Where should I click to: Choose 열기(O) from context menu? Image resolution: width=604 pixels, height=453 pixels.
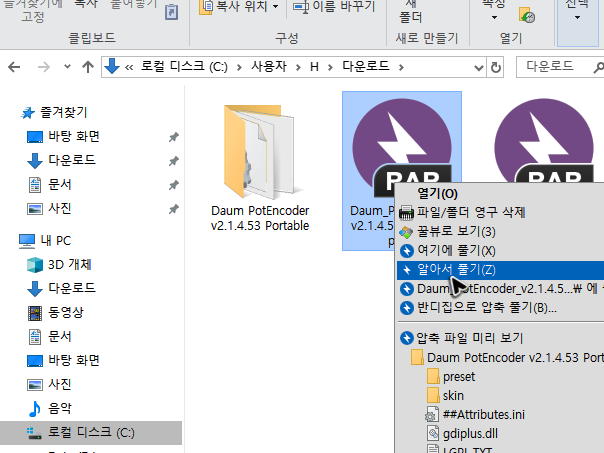point(438,194)
